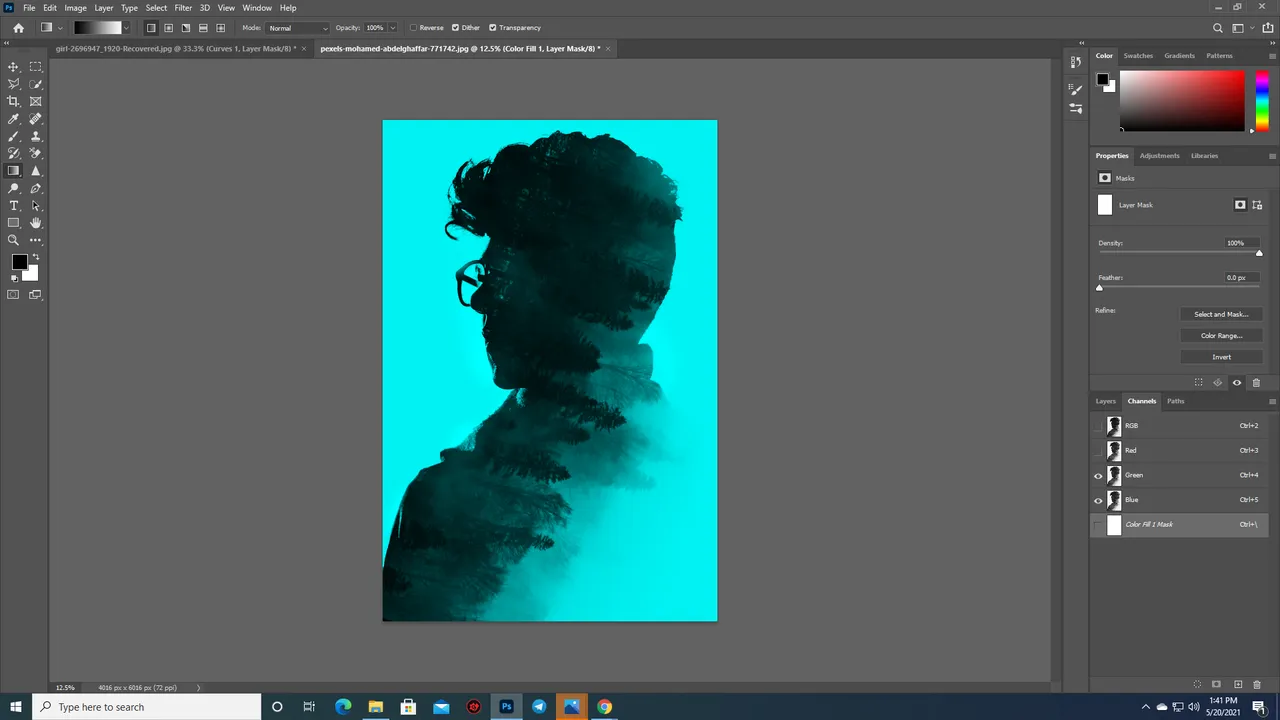Choose Diamond gradient style

[221, 28]
